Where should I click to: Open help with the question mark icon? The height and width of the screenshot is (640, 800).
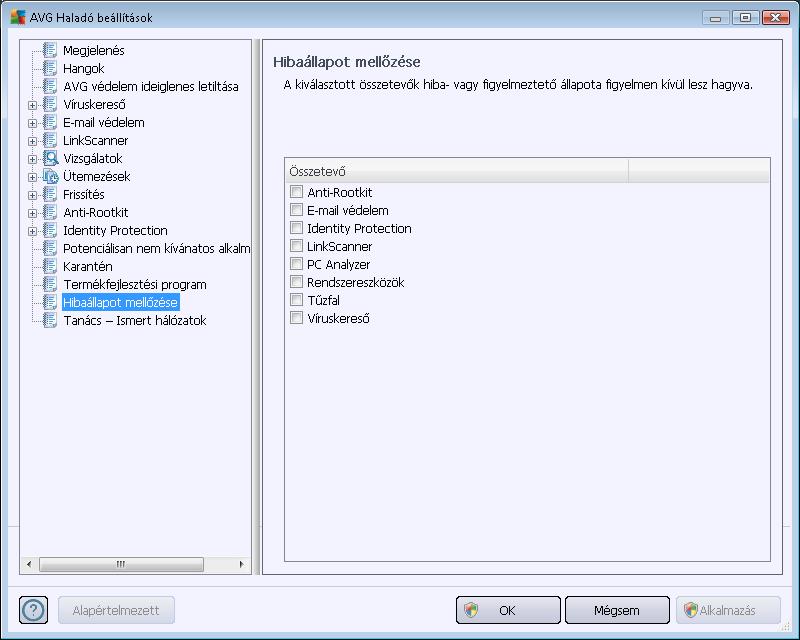coord(33,610)
